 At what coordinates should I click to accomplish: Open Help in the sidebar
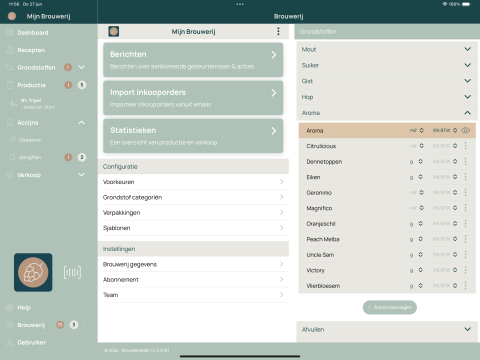pyautogui.click(x=24, y=307)
